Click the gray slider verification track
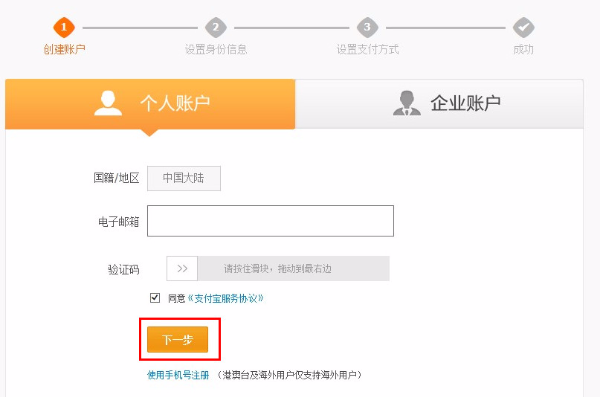The width and height of the screenshot is (600, 397). [x=293, y=268]
